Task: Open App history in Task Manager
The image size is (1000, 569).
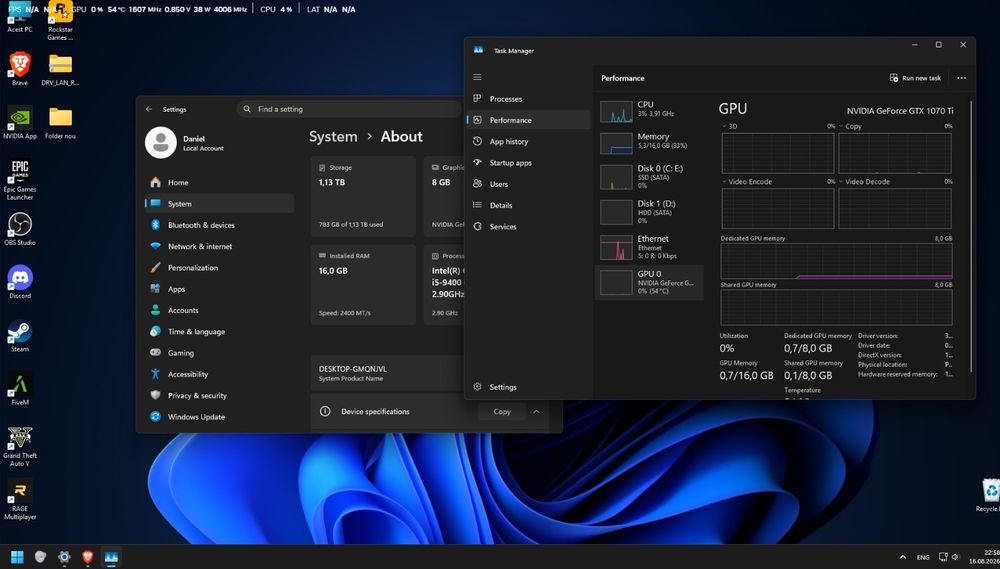Action: (x=527, y=142)
